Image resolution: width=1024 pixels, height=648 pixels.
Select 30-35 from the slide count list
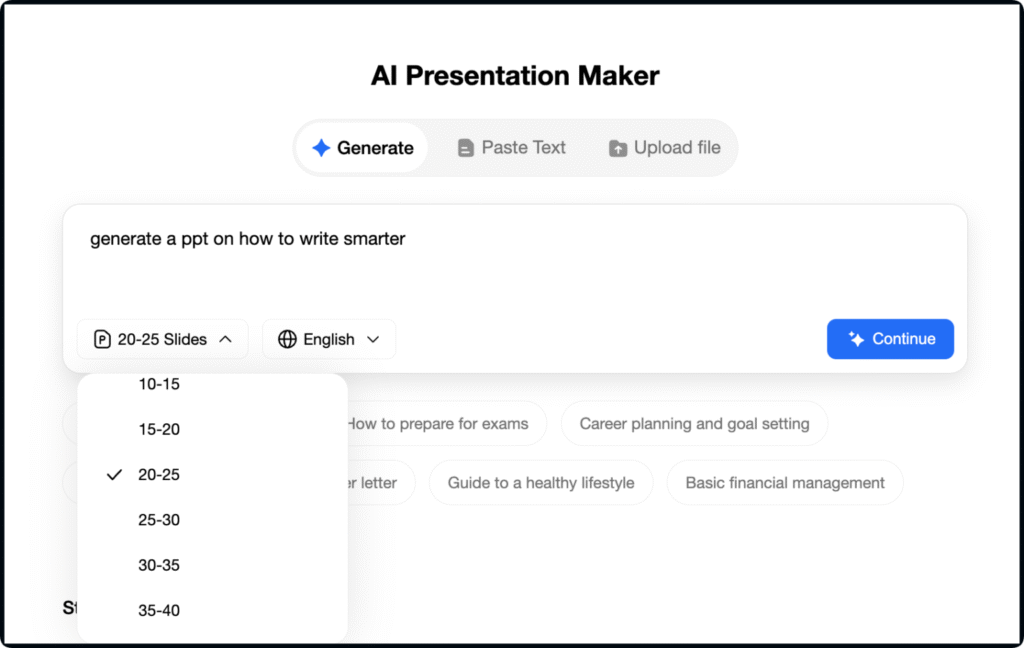(x=159, y=565)
